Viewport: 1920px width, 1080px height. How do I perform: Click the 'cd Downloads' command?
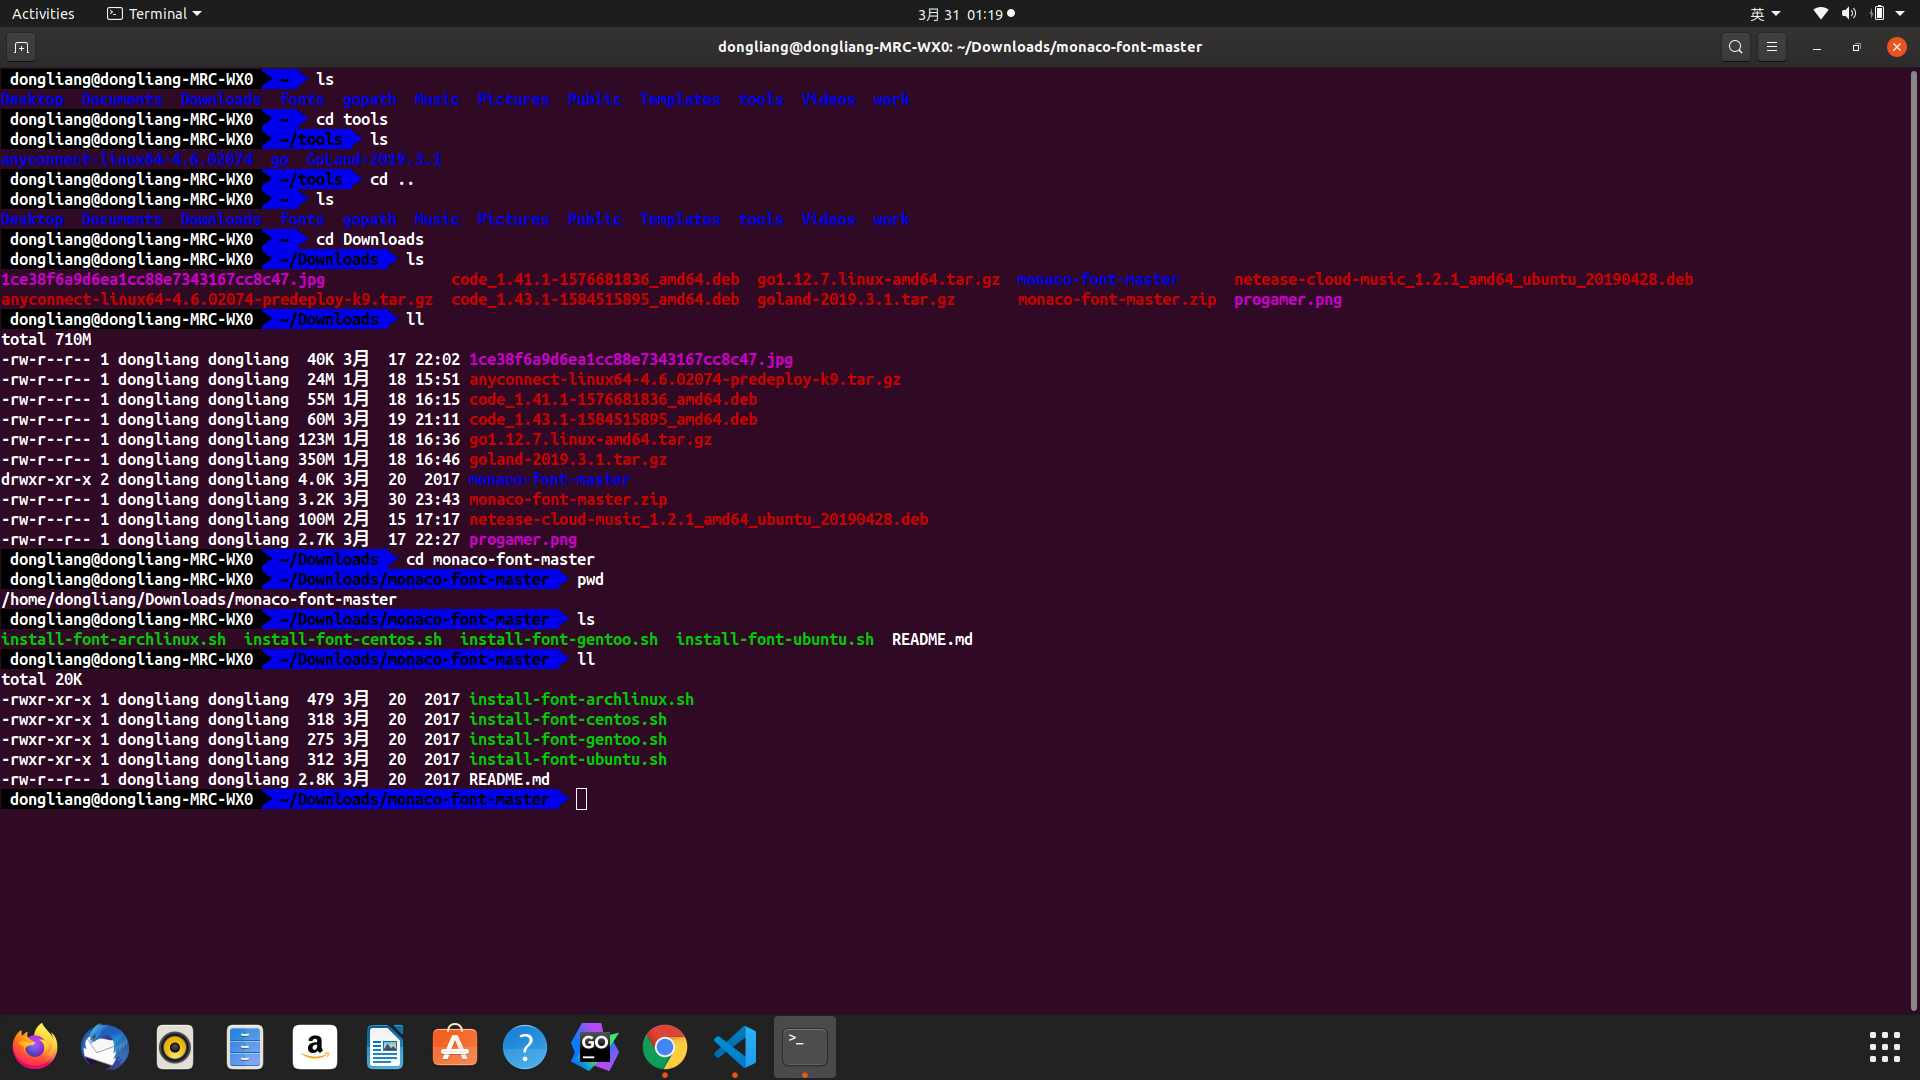coord(370,239)
